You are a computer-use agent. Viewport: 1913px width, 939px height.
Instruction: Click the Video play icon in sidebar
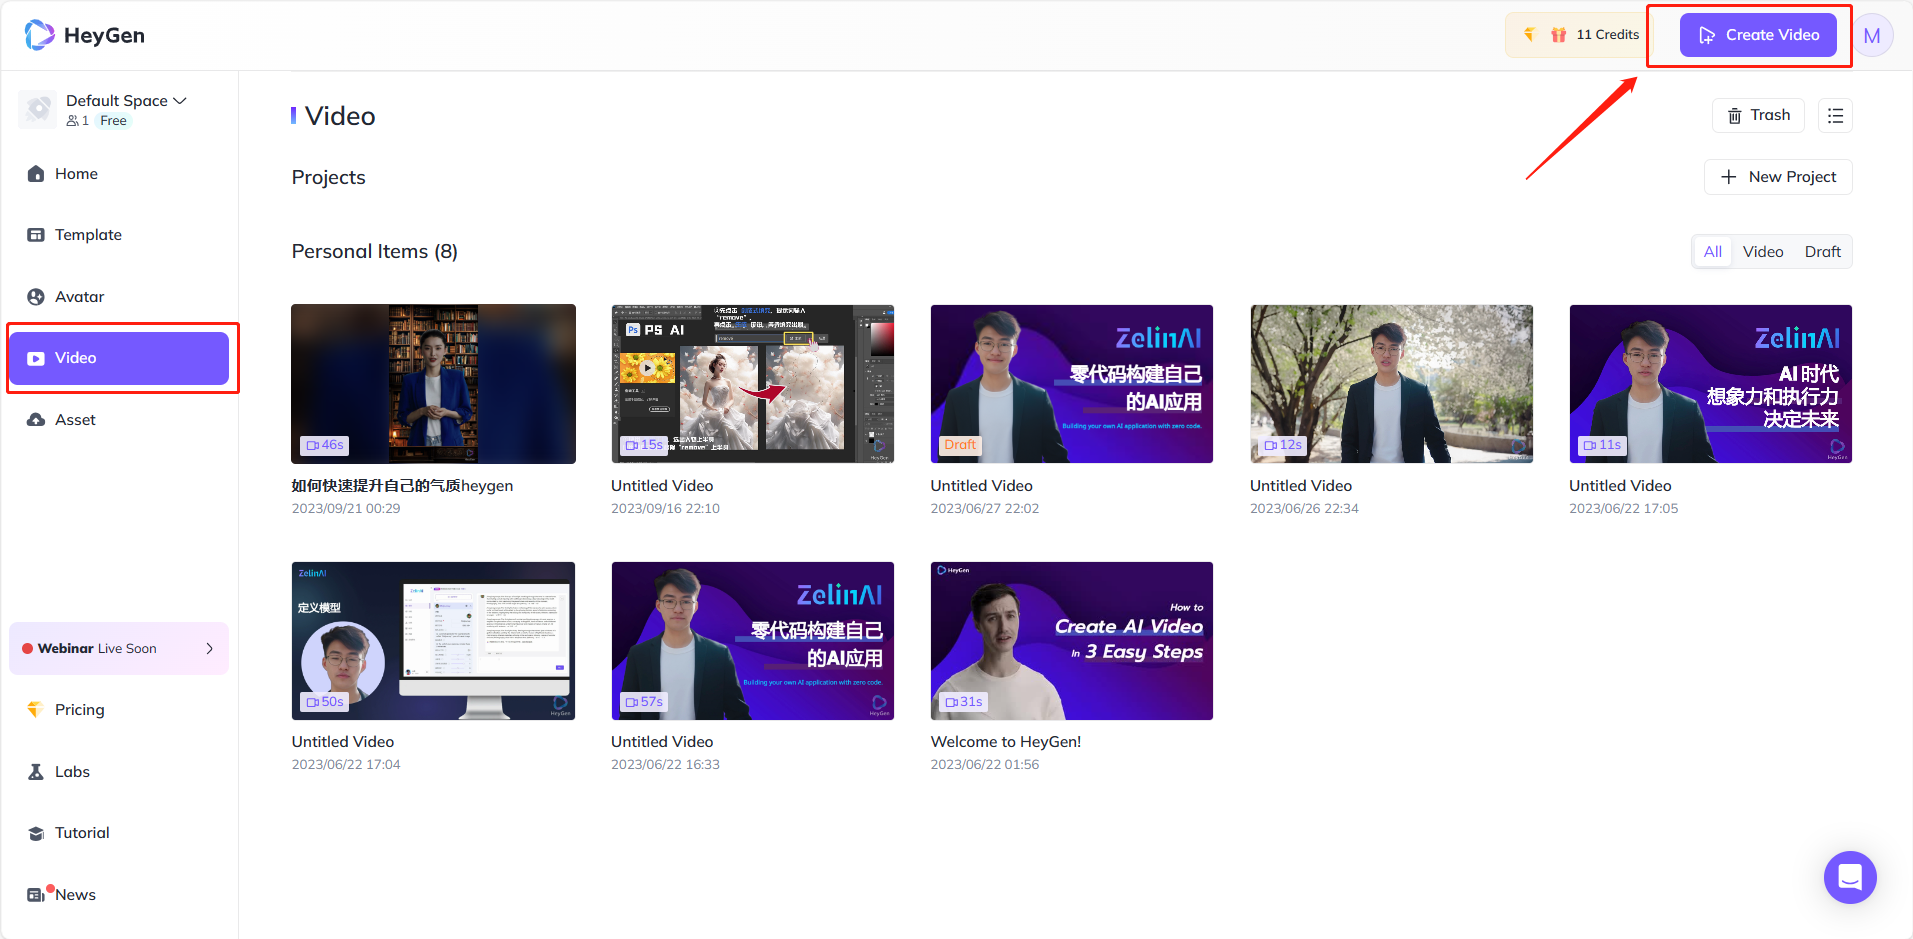click(36, 359)
